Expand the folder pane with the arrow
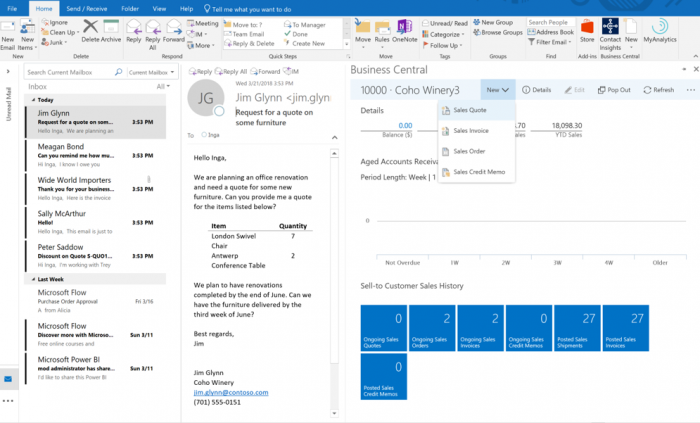The height and width of the screenshot is (423, 700). [x=8, y=71]
